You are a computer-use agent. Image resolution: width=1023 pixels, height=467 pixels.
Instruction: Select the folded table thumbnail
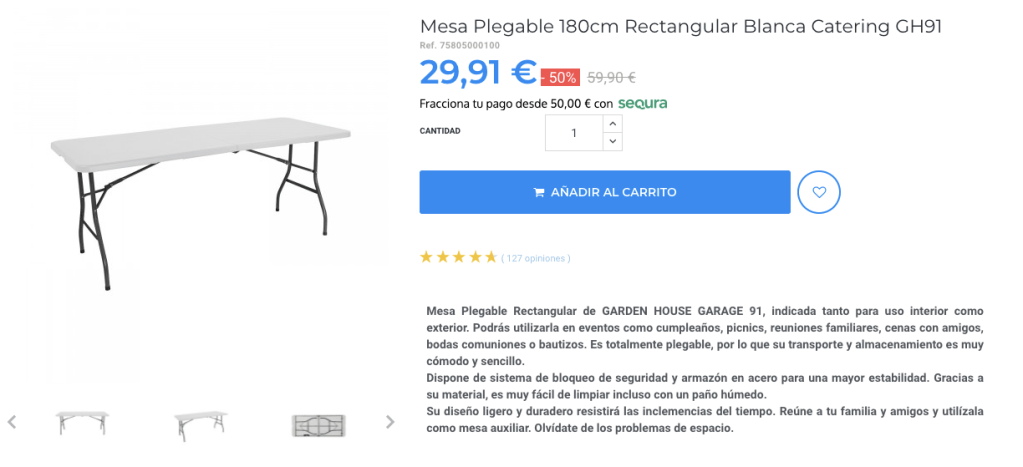pos(318,424)
